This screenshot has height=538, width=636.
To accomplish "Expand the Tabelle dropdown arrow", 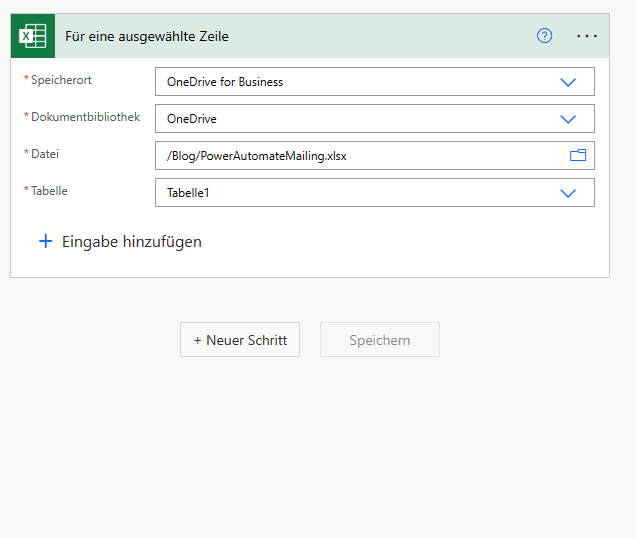I will coord(568,193).
